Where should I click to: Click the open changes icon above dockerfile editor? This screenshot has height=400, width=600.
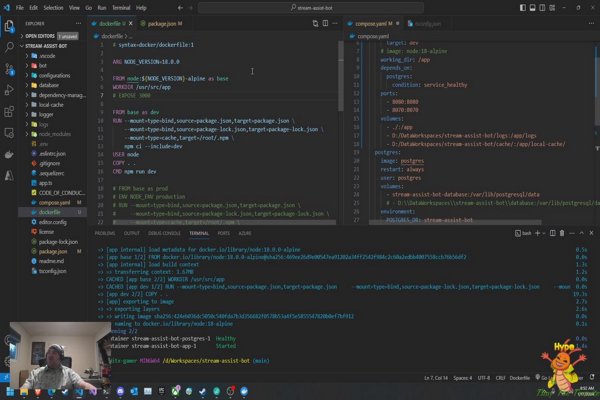tap(315, 23)
